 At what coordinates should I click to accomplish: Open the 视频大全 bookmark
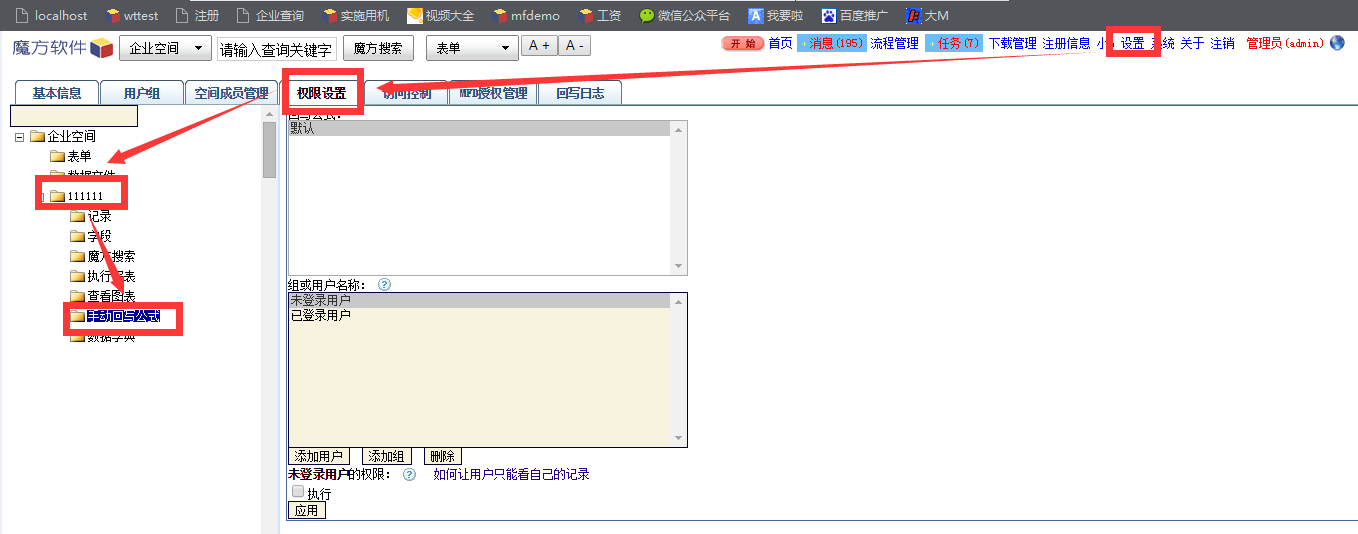pyautogui.click(x=441, y=15)
